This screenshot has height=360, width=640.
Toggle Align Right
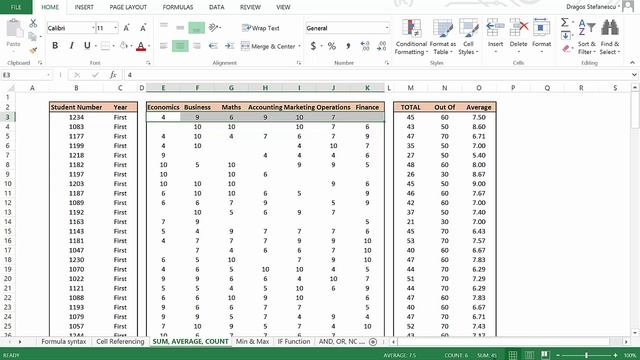tap(196, 46)
